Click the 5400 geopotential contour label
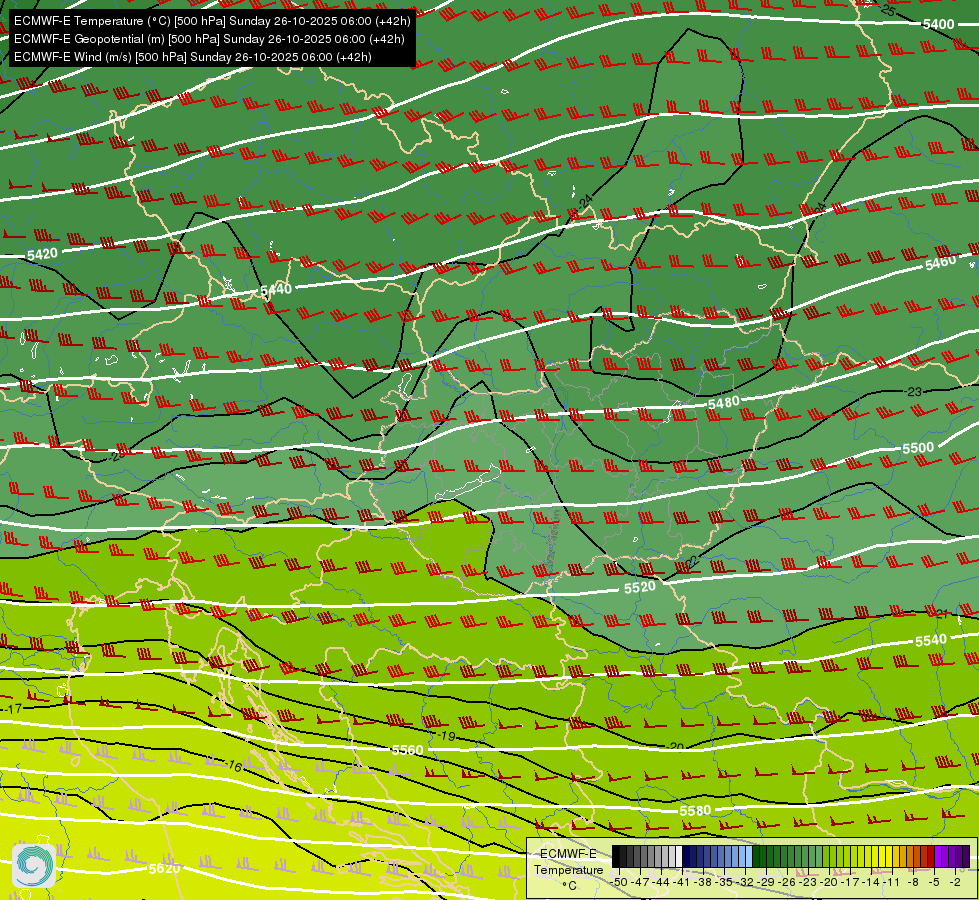979x900 pixels. click(x=938, y=24)
